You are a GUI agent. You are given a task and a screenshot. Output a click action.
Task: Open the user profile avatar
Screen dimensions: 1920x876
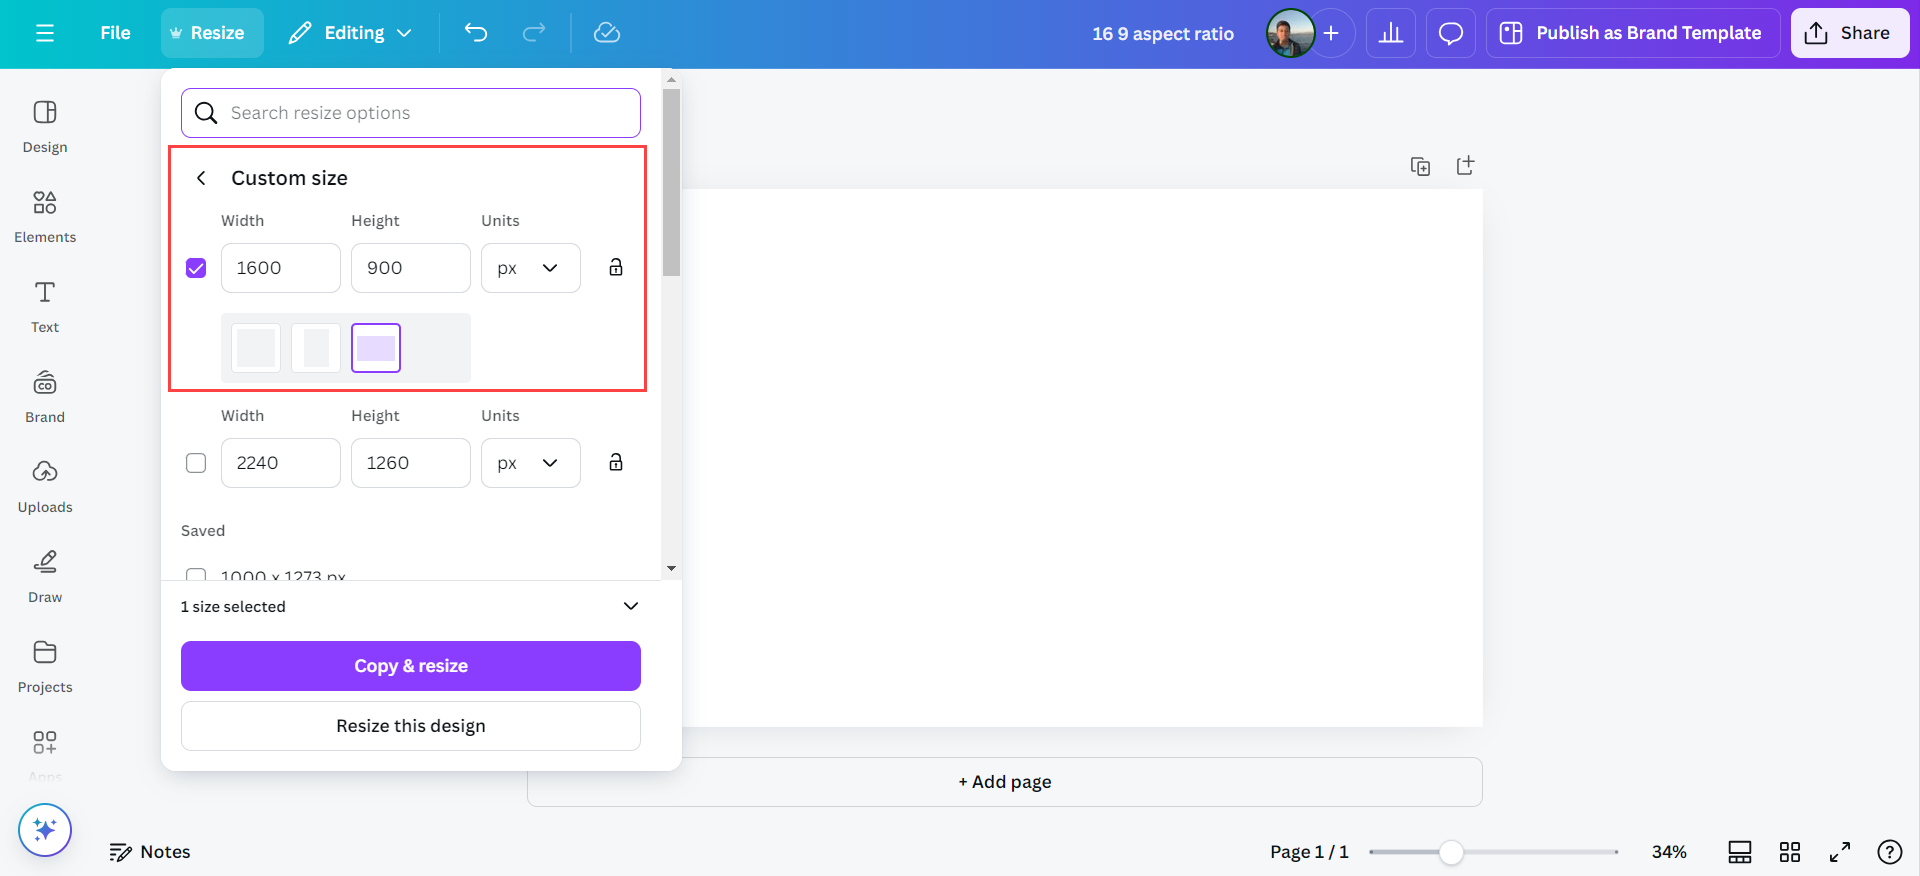click(x=1290, y=33)
